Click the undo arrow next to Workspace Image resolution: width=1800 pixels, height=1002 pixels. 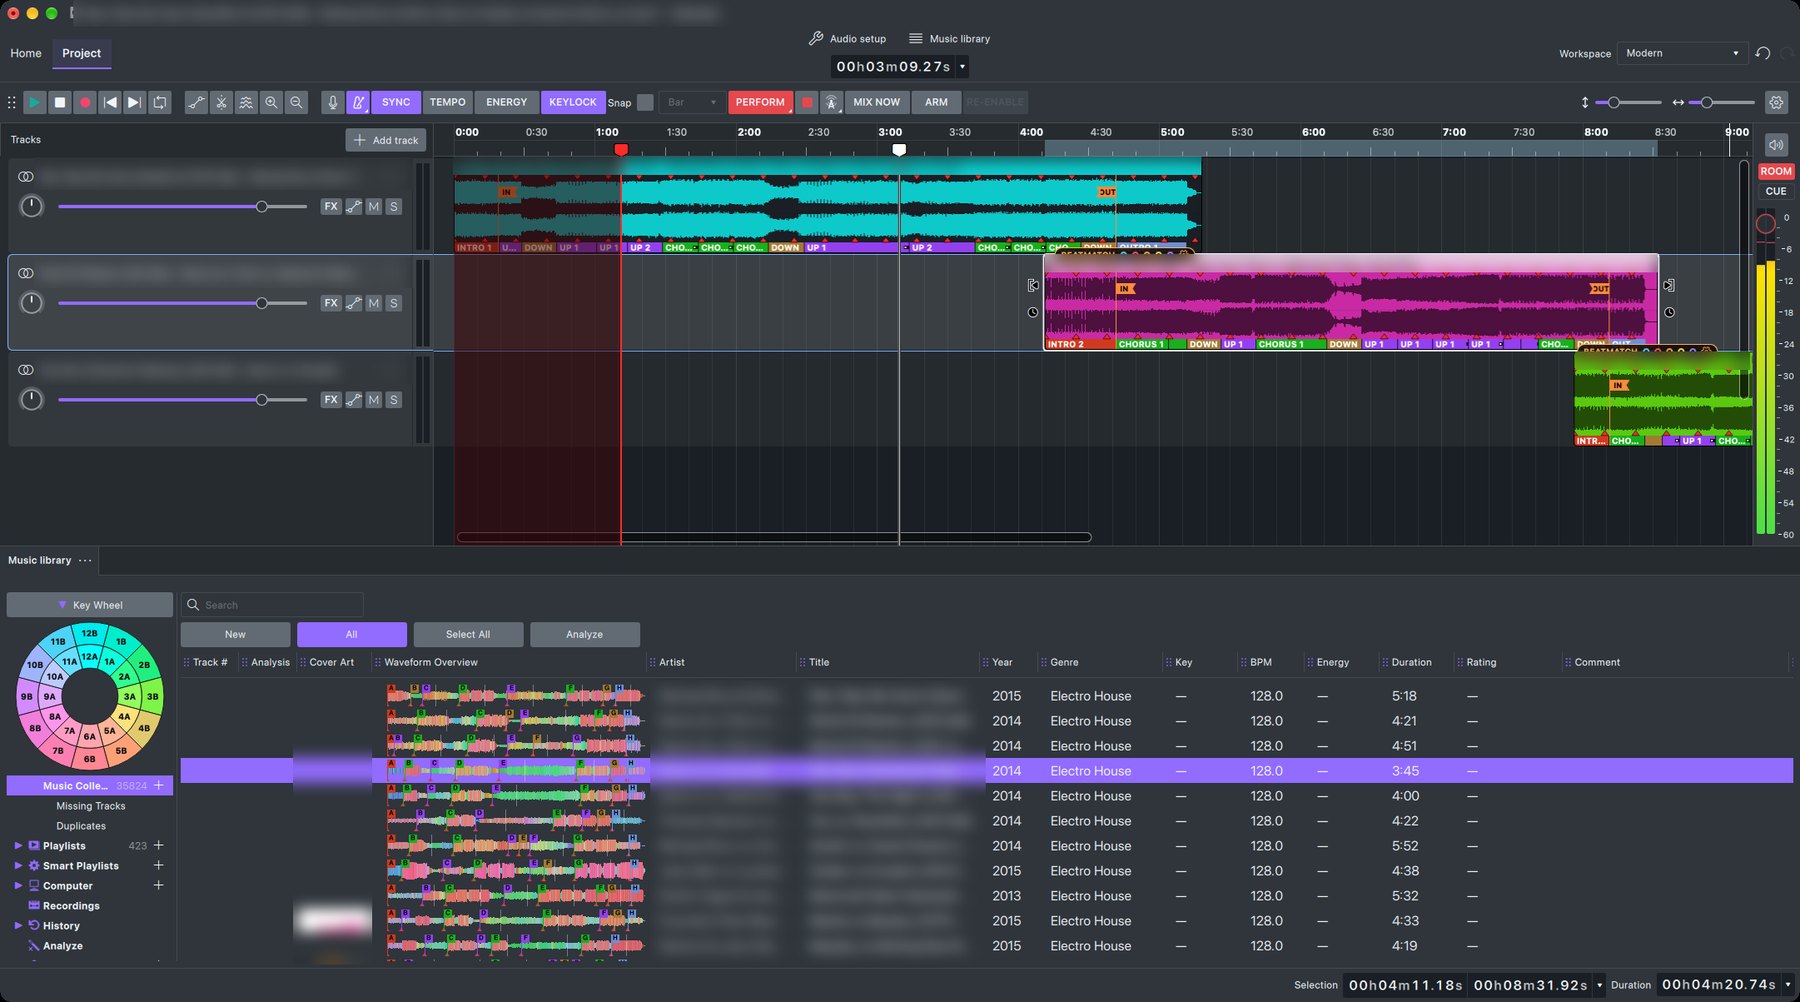click(x=1763, y=53)
